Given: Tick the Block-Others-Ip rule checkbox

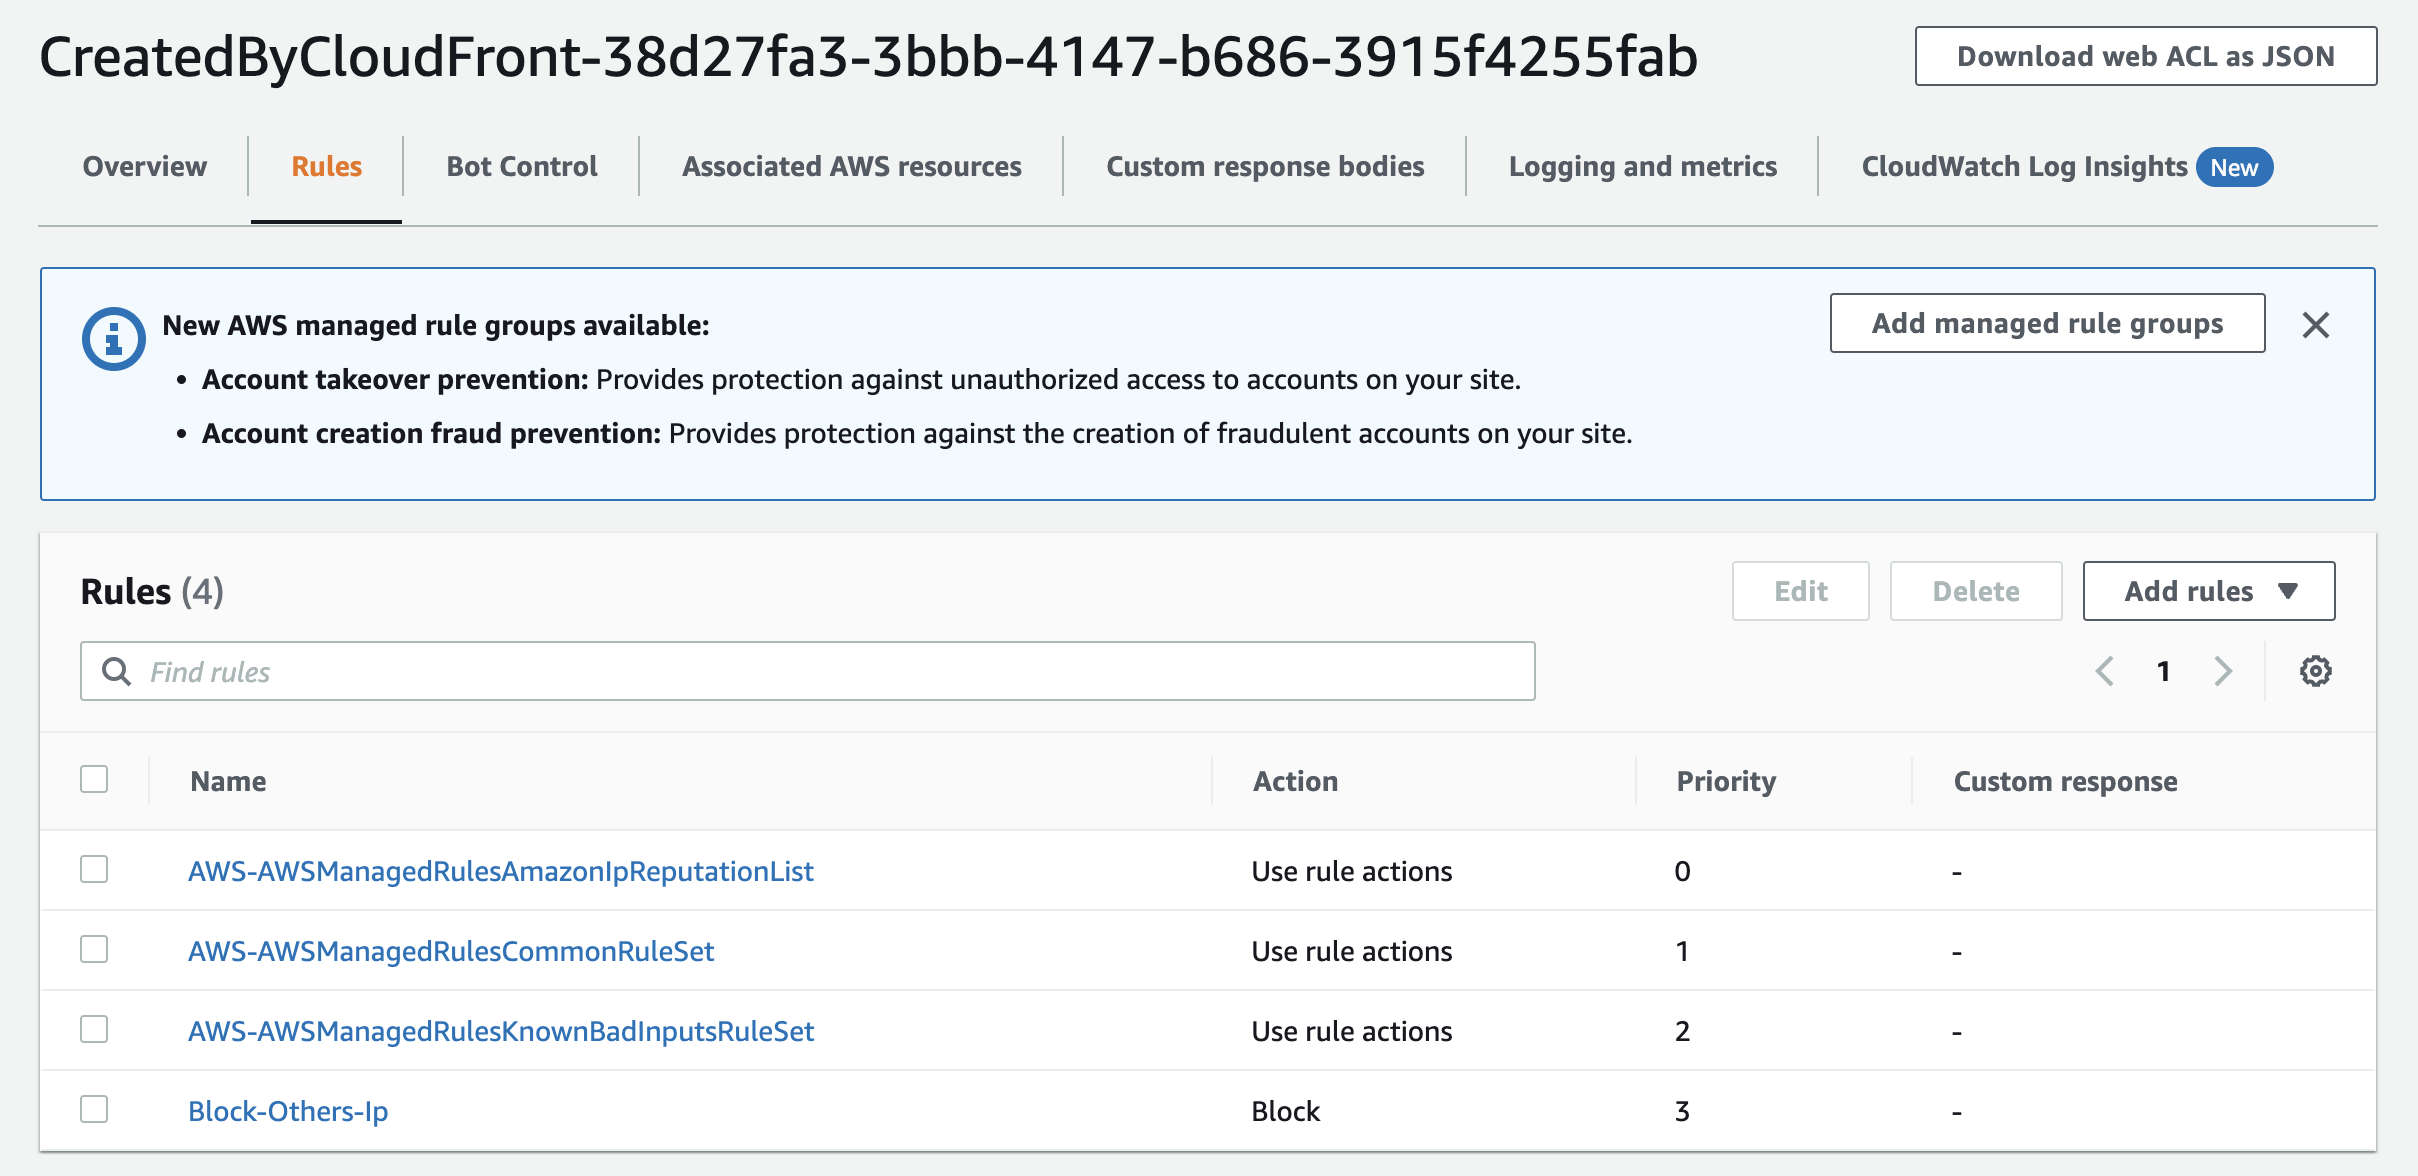Looking at the screenshot, I should [94, 1109].
